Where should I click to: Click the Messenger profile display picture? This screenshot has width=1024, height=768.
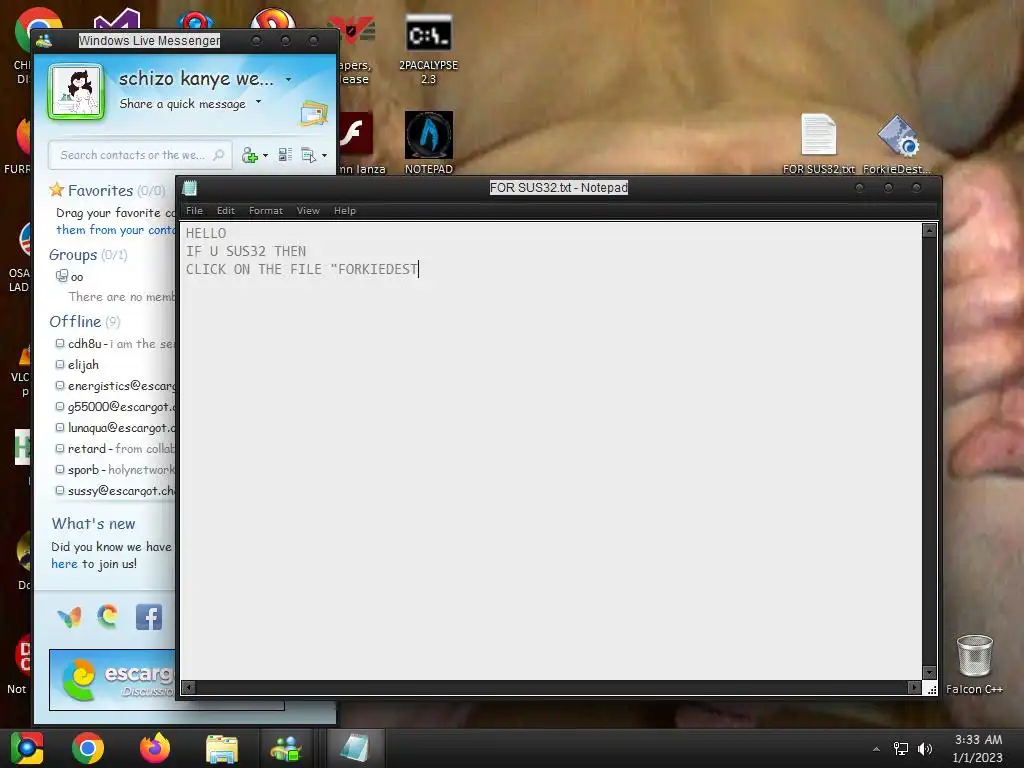(76, 92)
